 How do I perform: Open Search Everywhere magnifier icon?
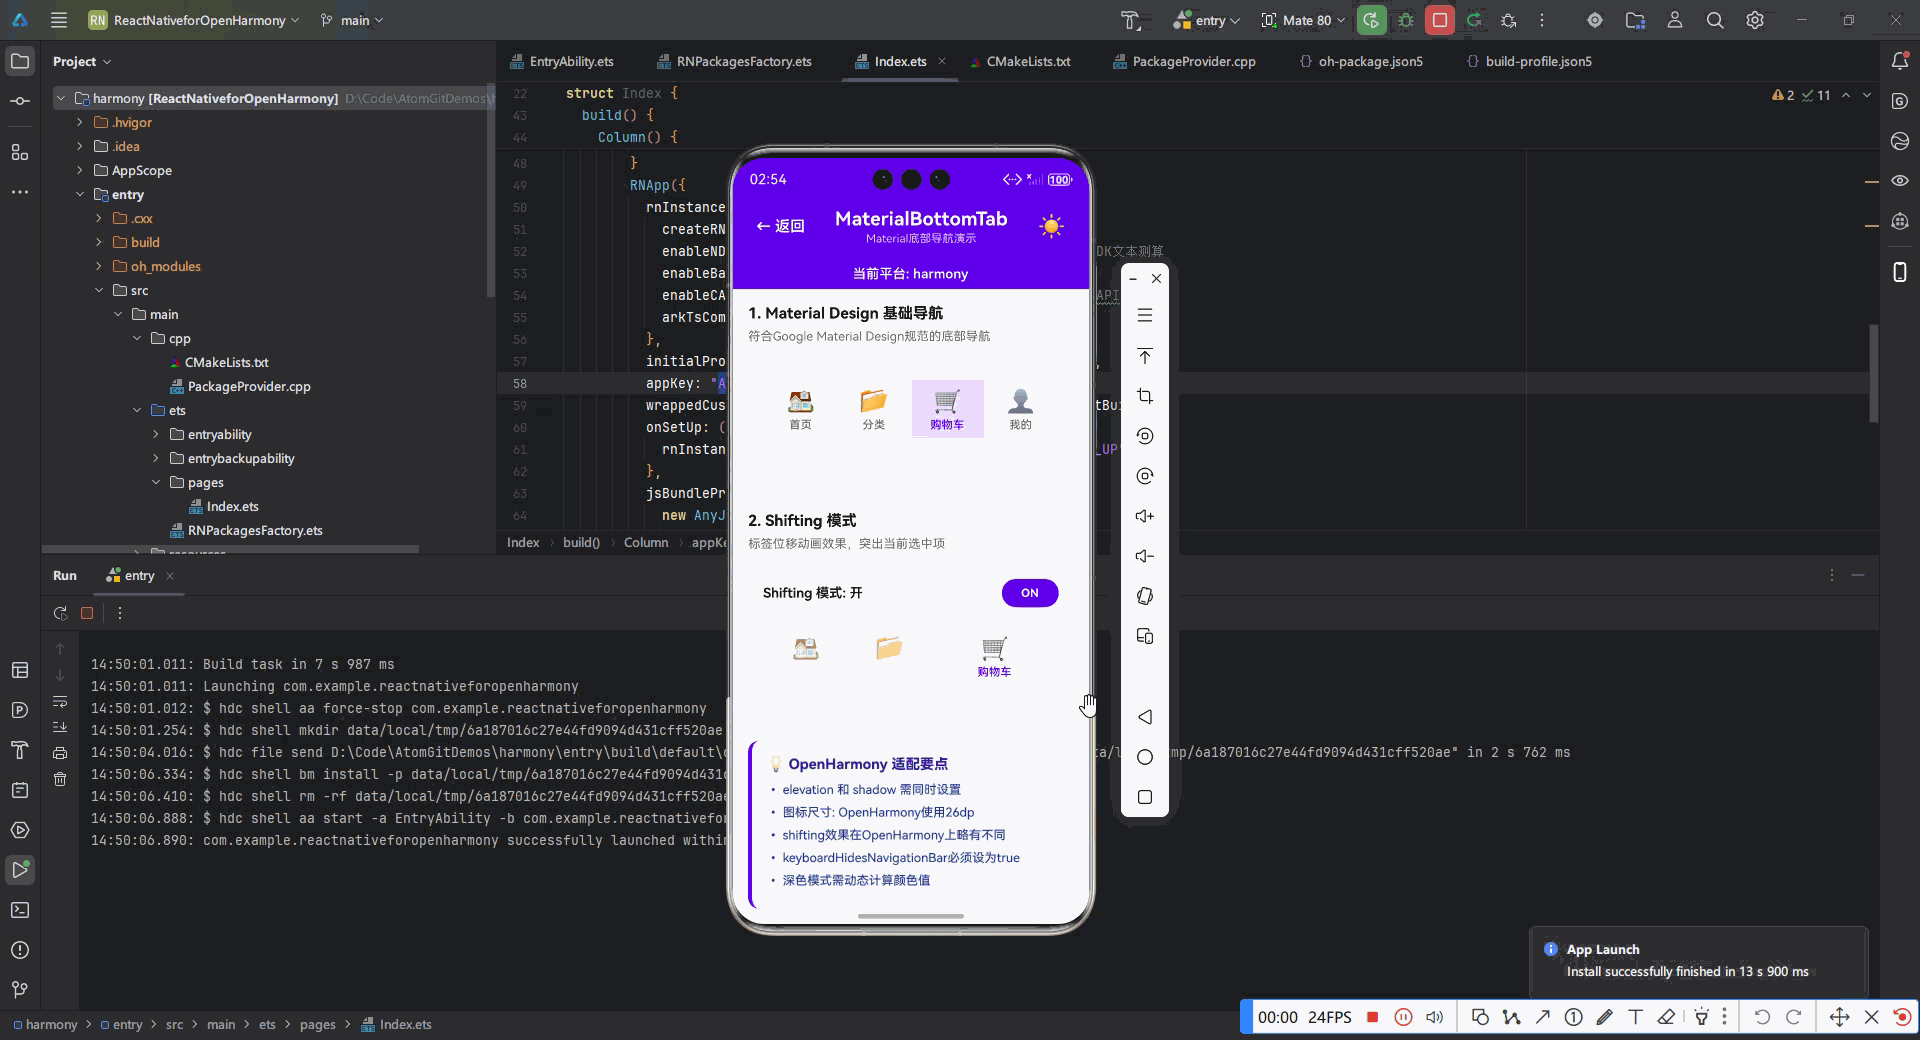[x=1715, y=20]
